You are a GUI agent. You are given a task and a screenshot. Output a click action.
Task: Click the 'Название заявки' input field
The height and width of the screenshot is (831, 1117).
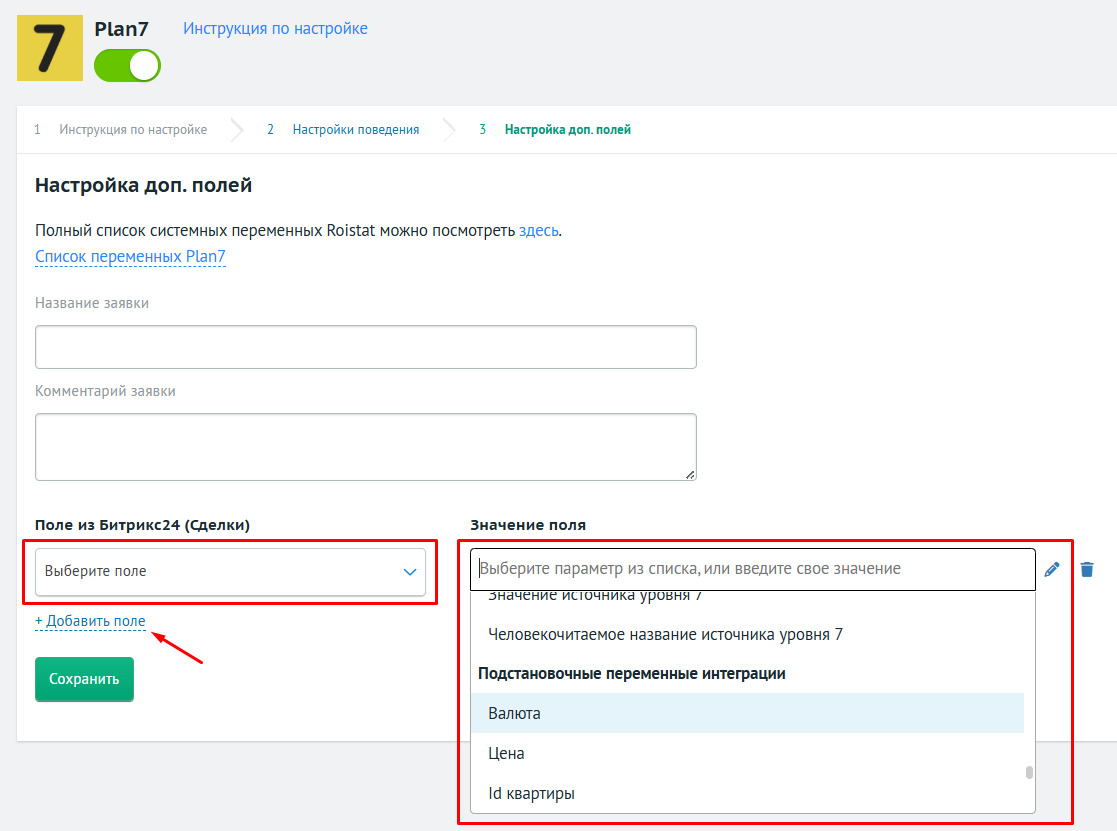point(365,347)
